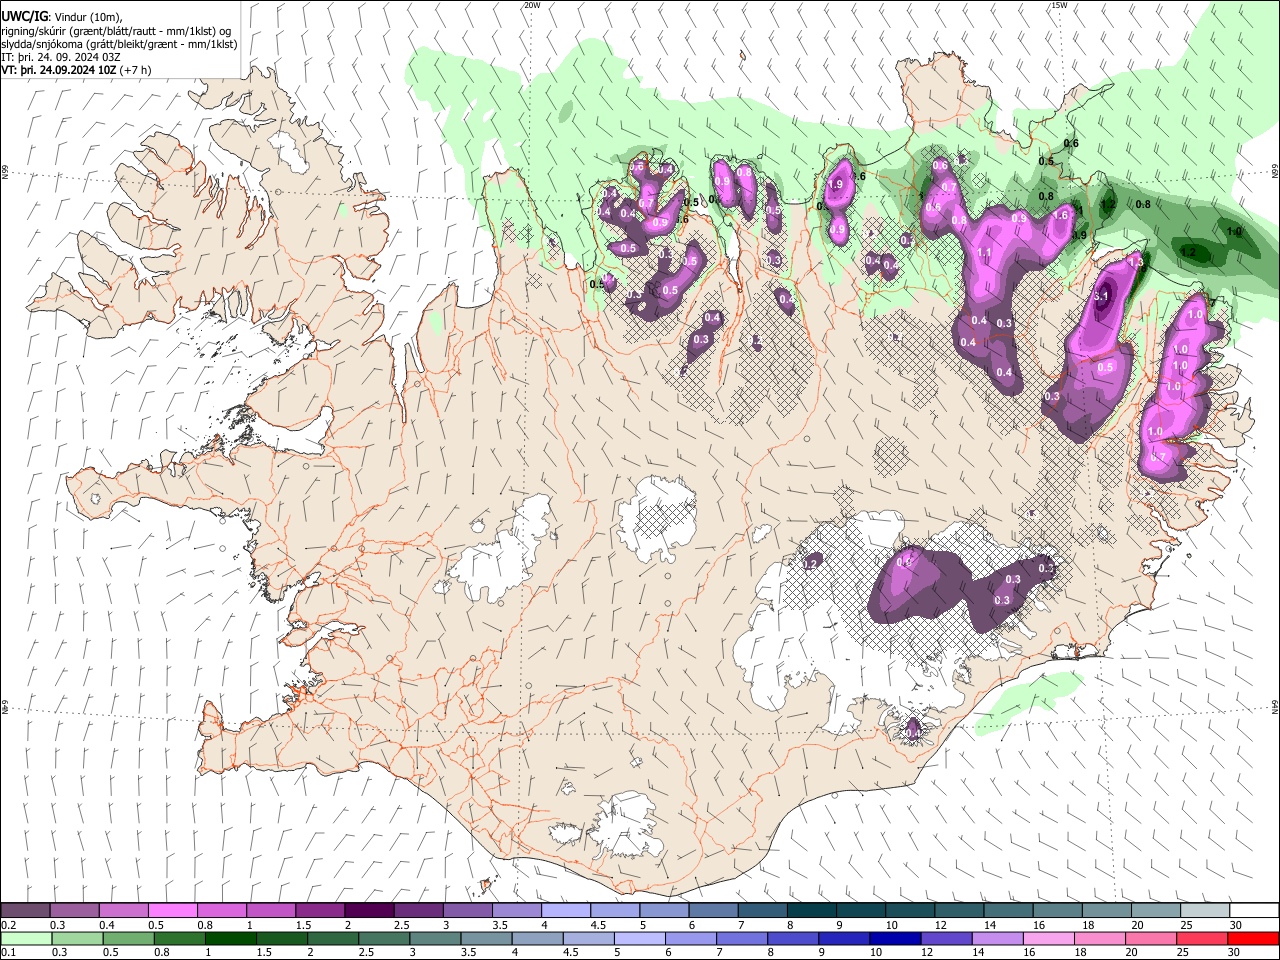
Task: Click the "3.1" precipitation value on map
Action: point(1103,296)
